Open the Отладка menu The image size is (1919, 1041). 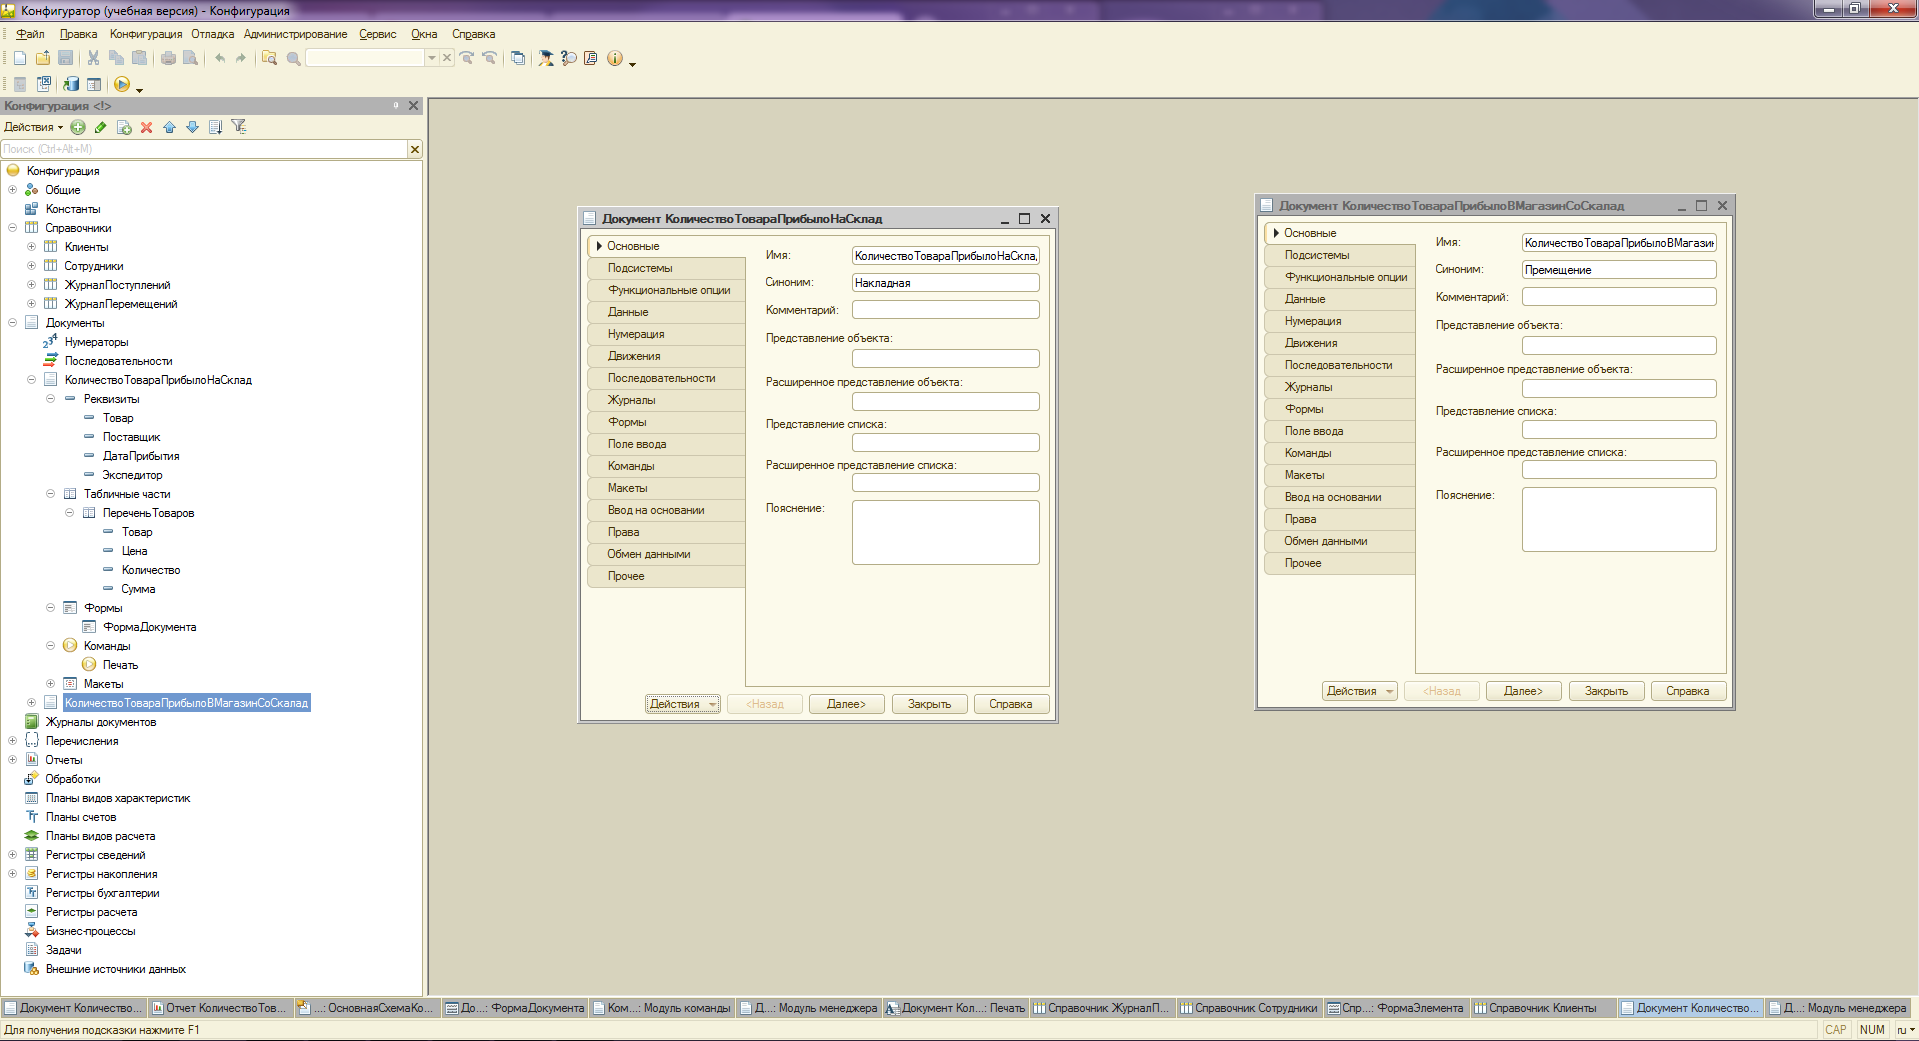(x=213, y=34)
